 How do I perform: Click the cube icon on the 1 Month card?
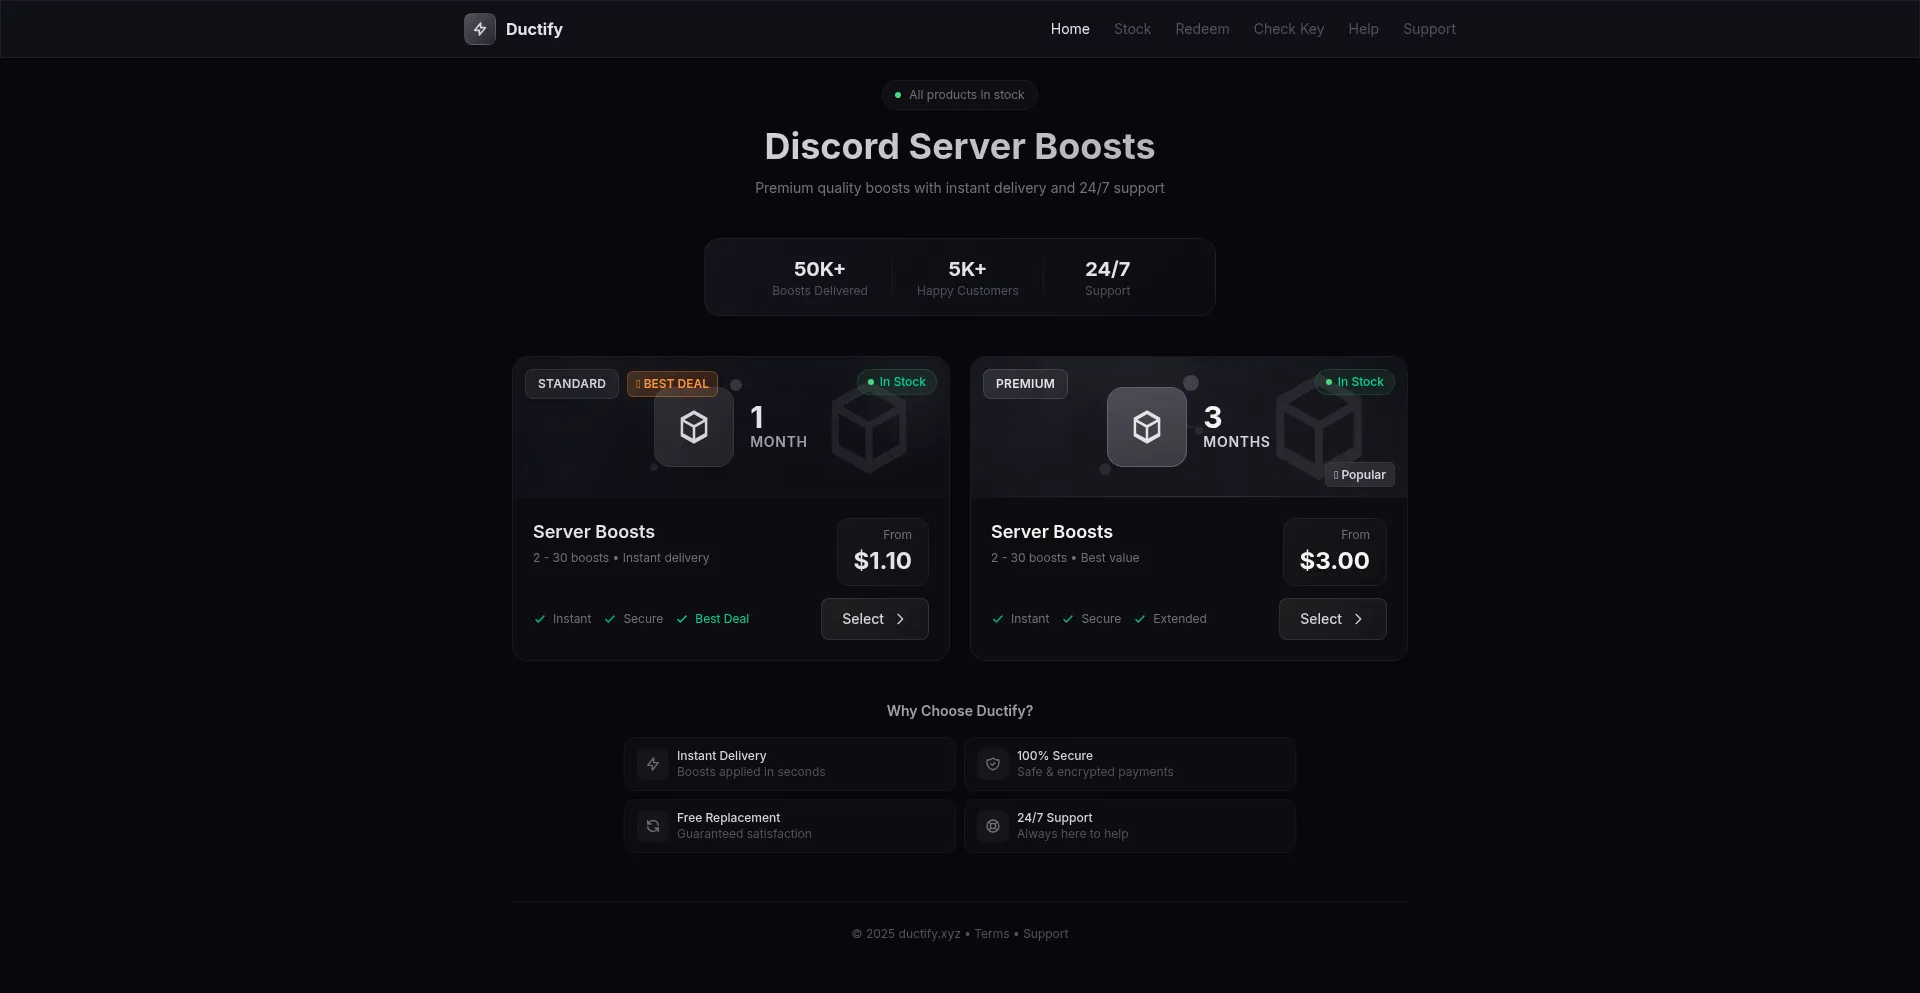click(693, 427)
